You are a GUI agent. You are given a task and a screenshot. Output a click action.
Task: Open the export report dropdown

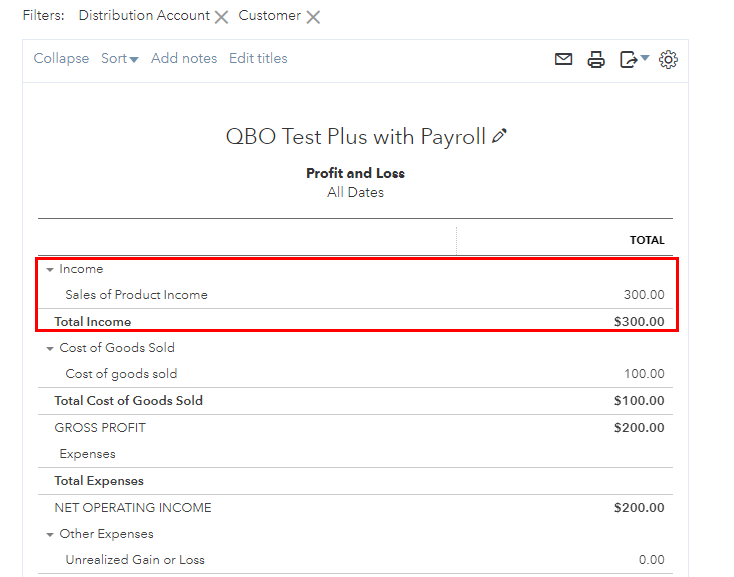coord(634,60)
